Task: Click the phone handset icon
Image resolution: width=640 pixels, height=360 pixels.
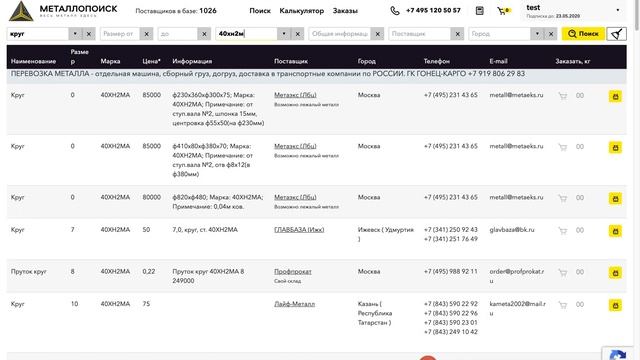Action: click(x=395, y=11)
